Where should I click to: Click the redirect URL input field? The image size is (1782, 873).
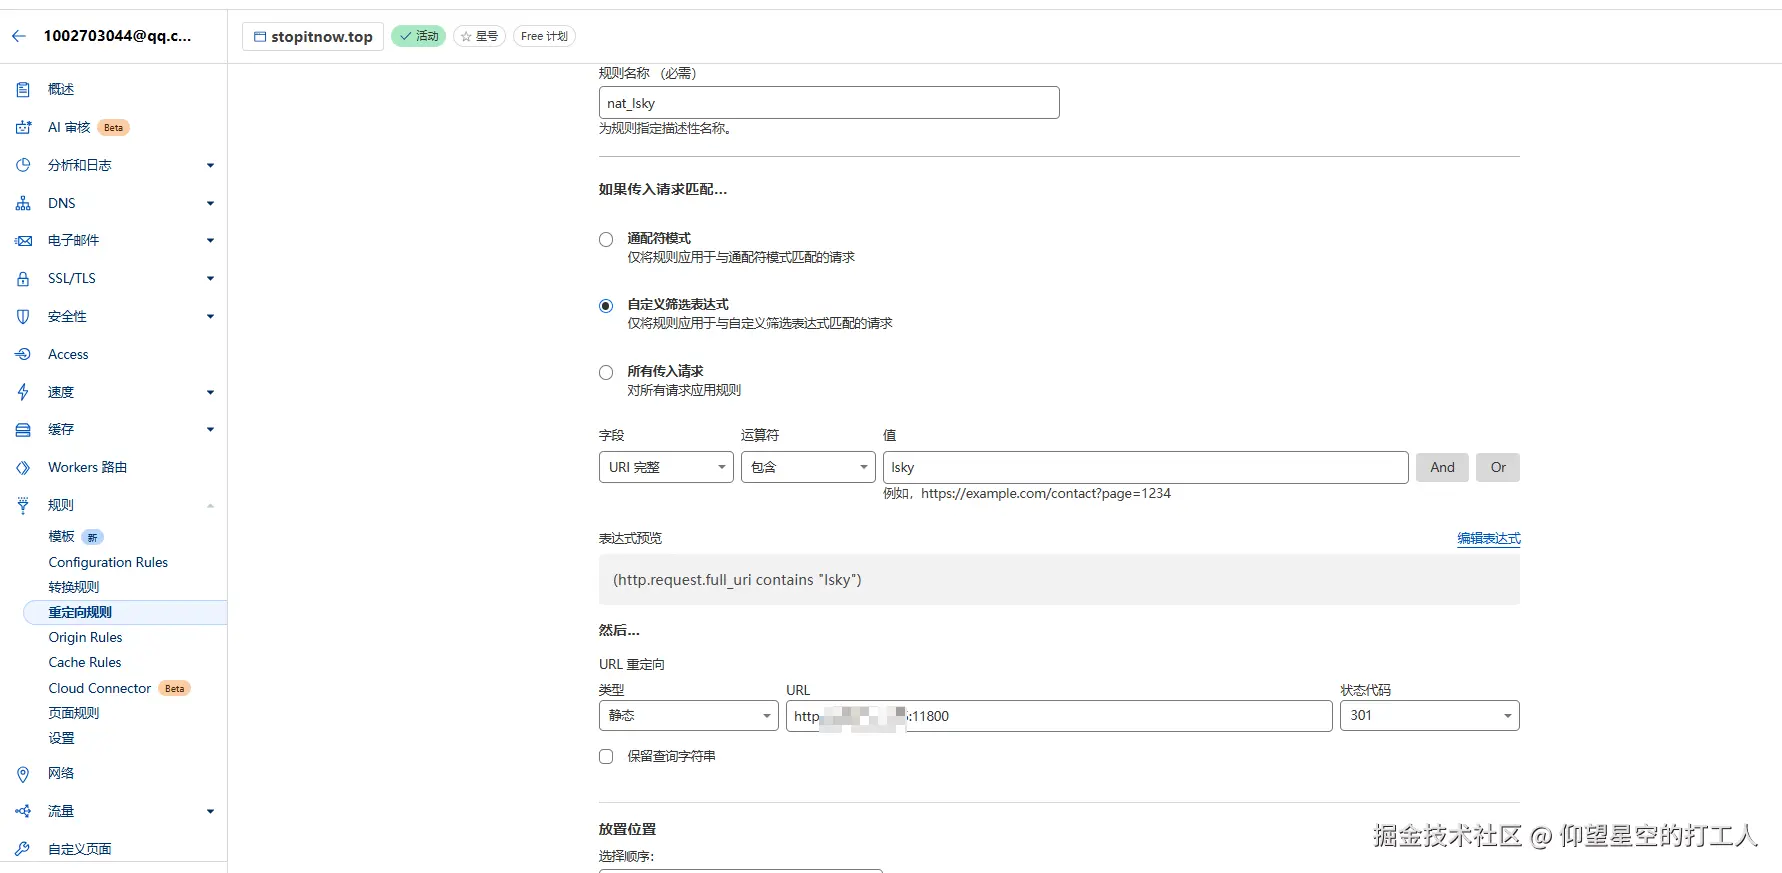pyautogui.click(x=1059, y=715)
